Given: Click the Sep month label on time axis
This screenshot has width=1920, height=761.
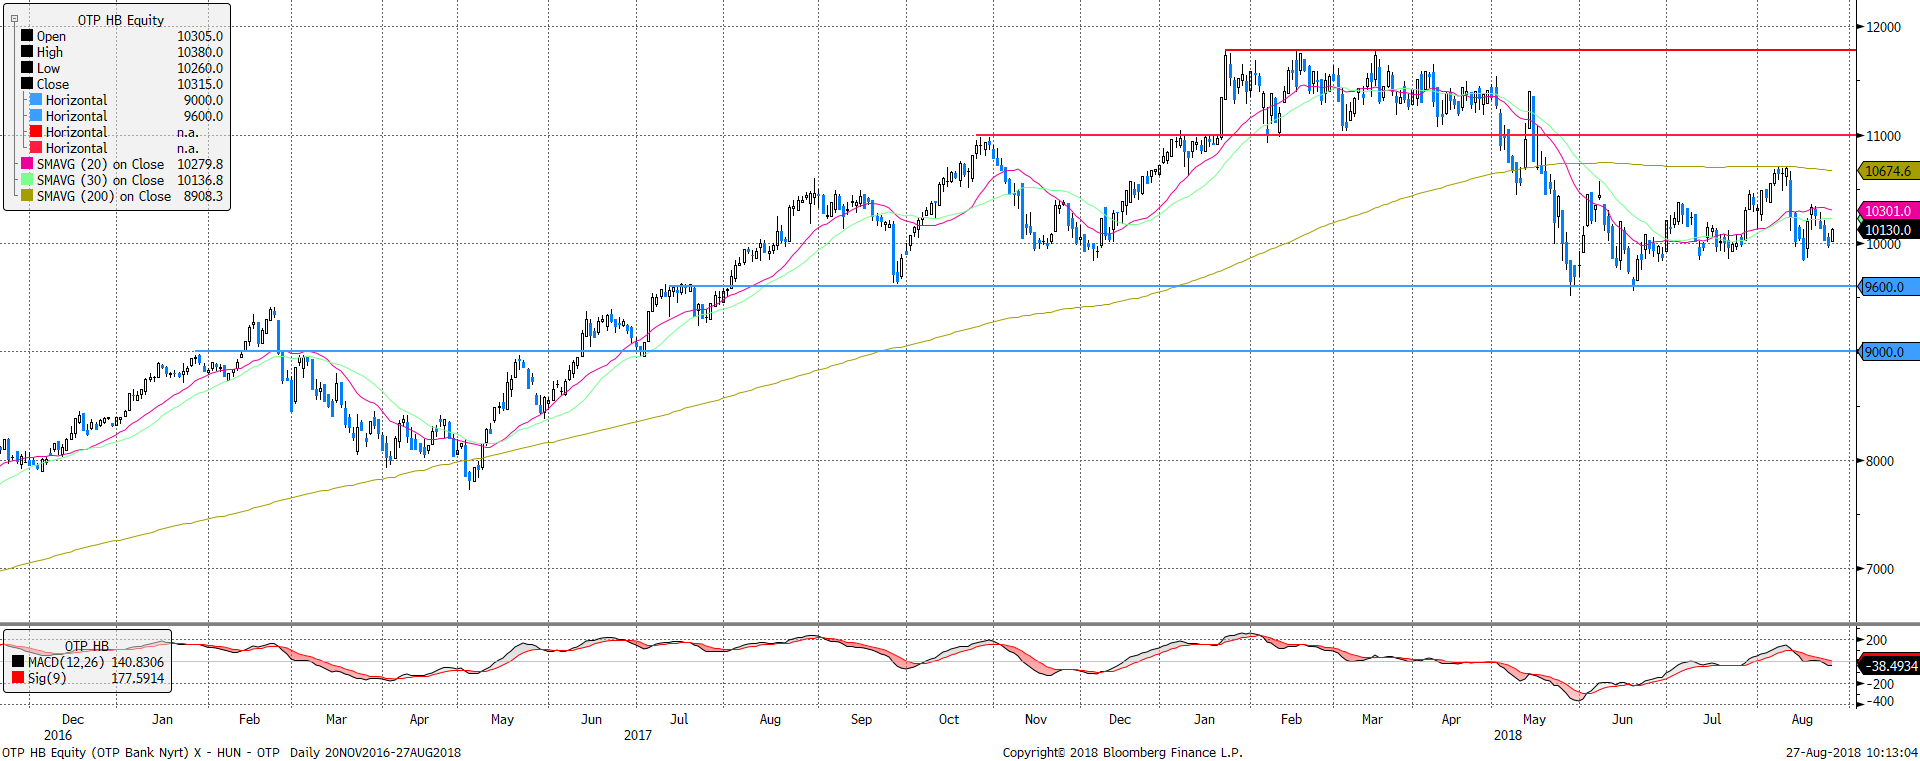Looking at the screenshot, I should tap(861, 719).
